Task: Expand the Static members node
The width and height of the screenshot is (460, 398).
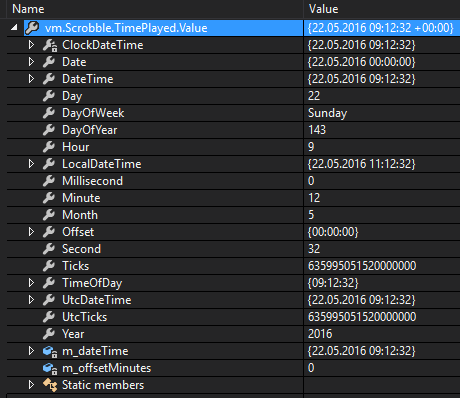Action: [x=31, y=385]
